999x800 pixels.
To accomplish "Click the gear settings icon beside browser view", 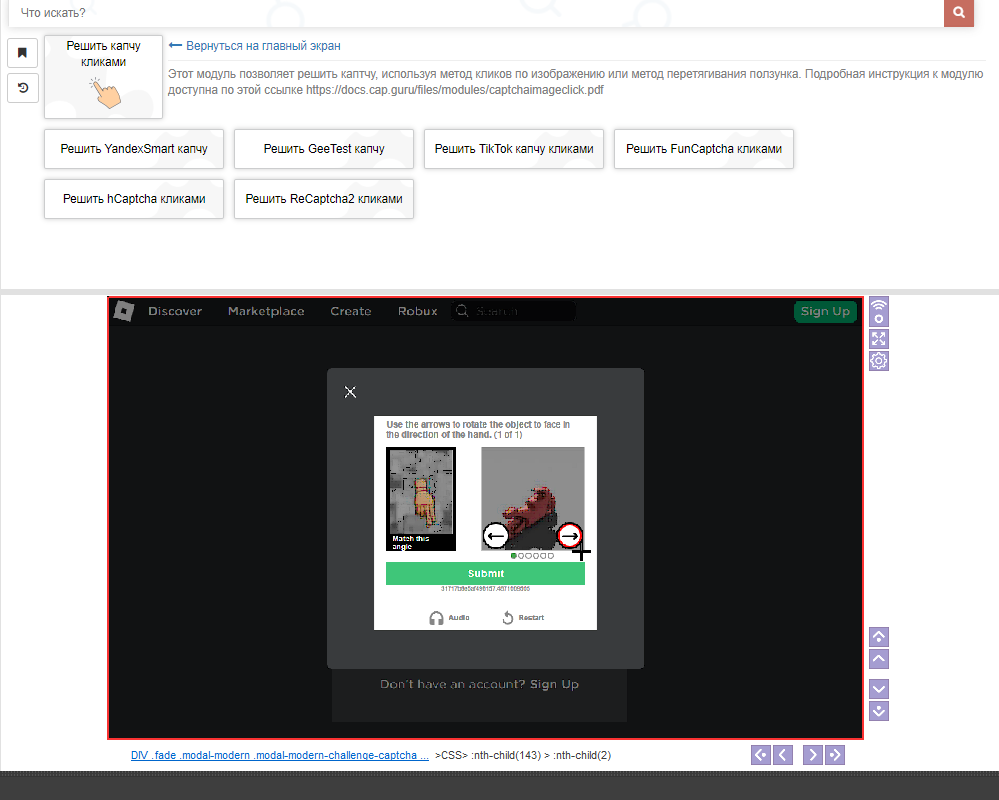I will (879, 361).
